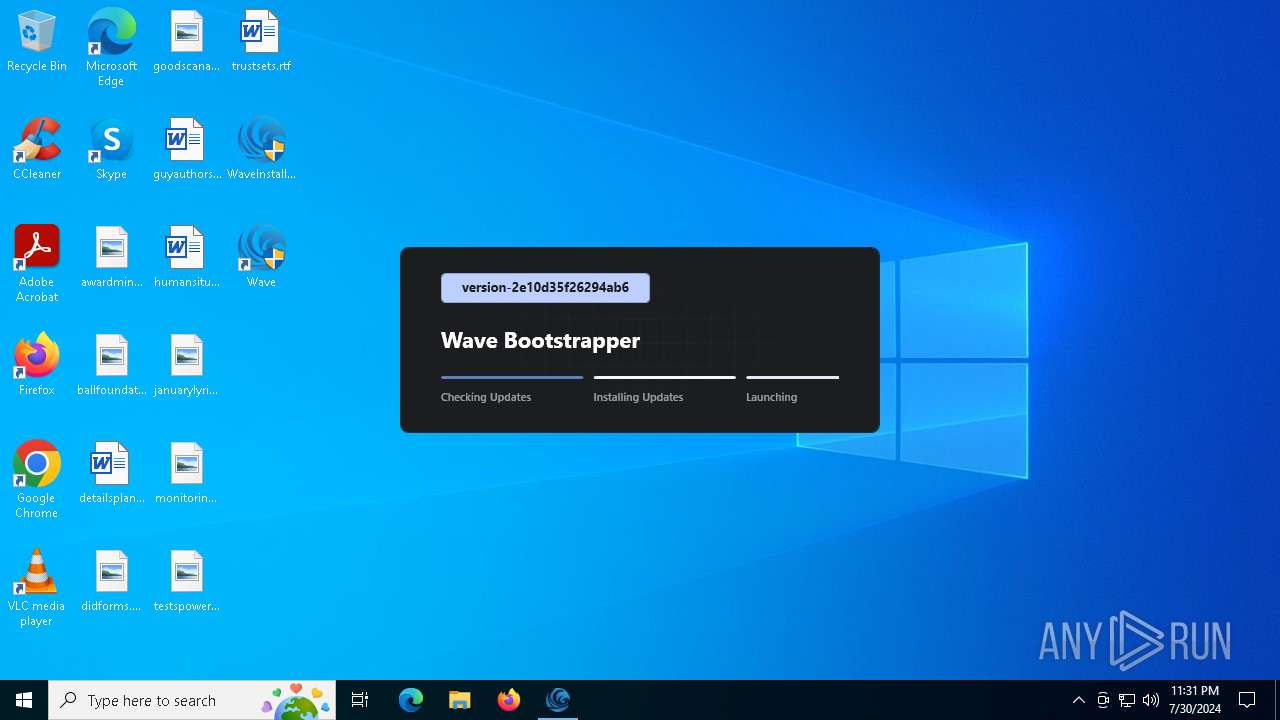
Task: Select the testspower... image file icon
Action: coord(186,582)
